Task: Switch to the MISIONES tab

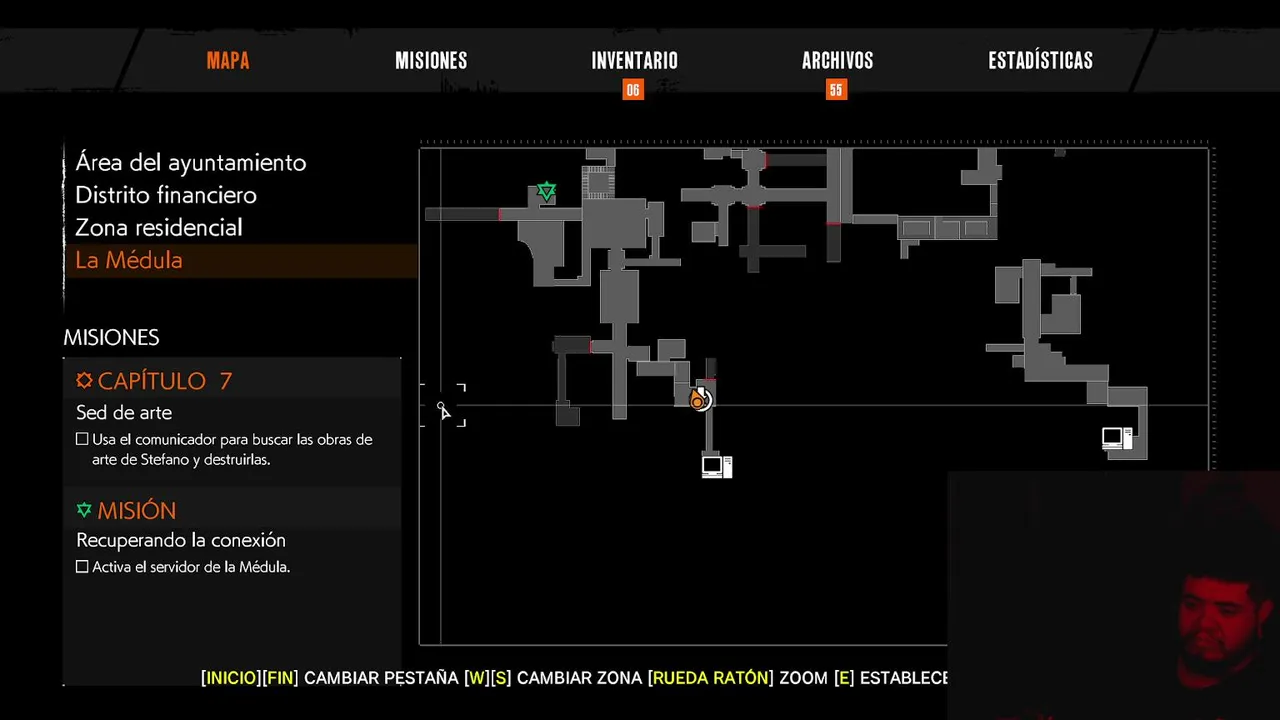Action: (431, 61)
